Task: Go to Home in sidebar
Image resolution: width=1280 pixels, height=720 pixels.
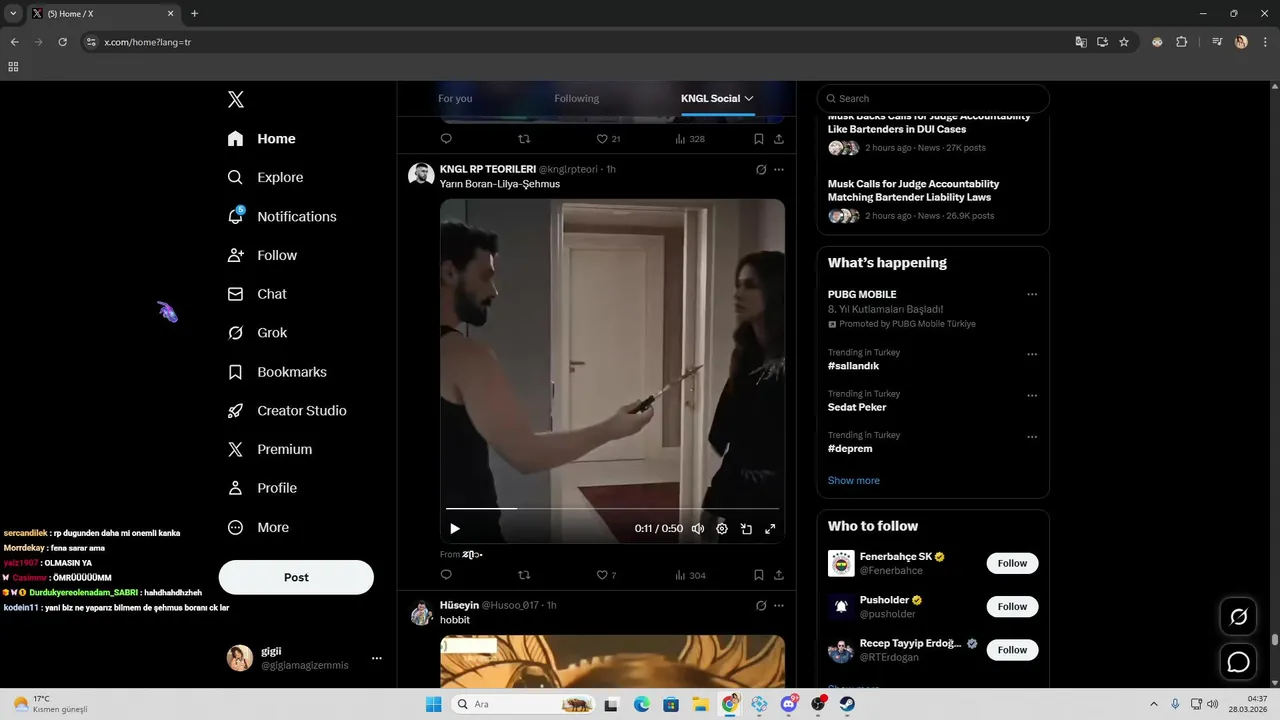Action: coord(262,139)
